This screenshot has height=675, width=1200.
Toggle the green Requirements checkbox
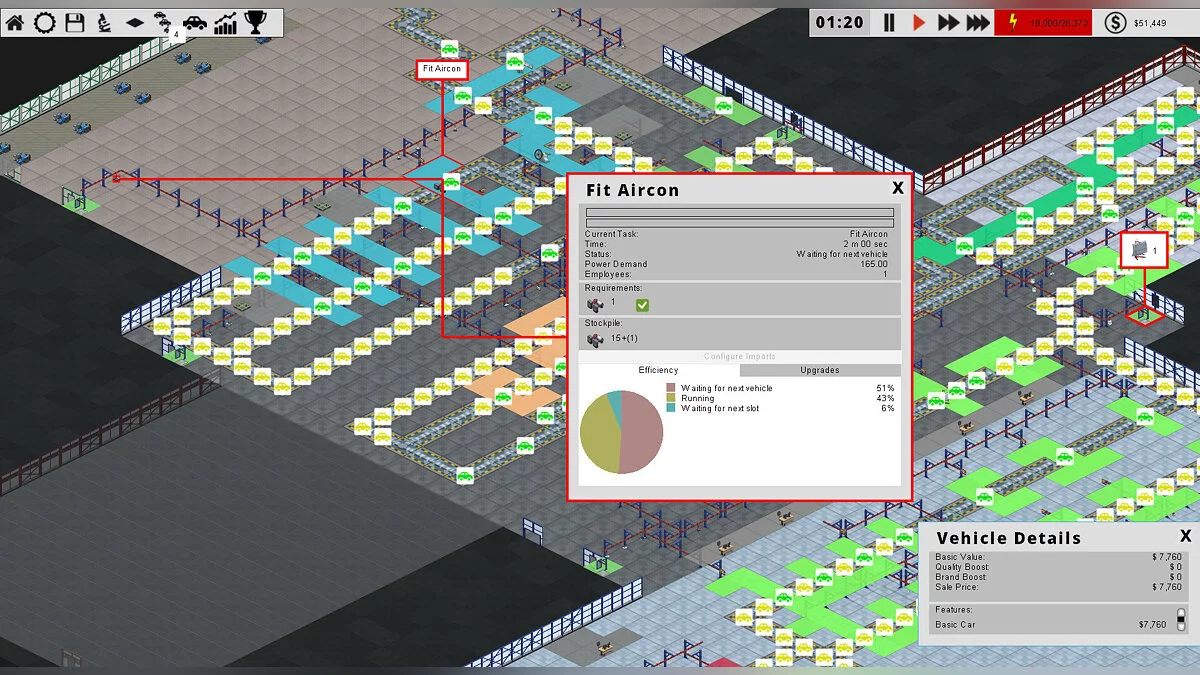642,305
